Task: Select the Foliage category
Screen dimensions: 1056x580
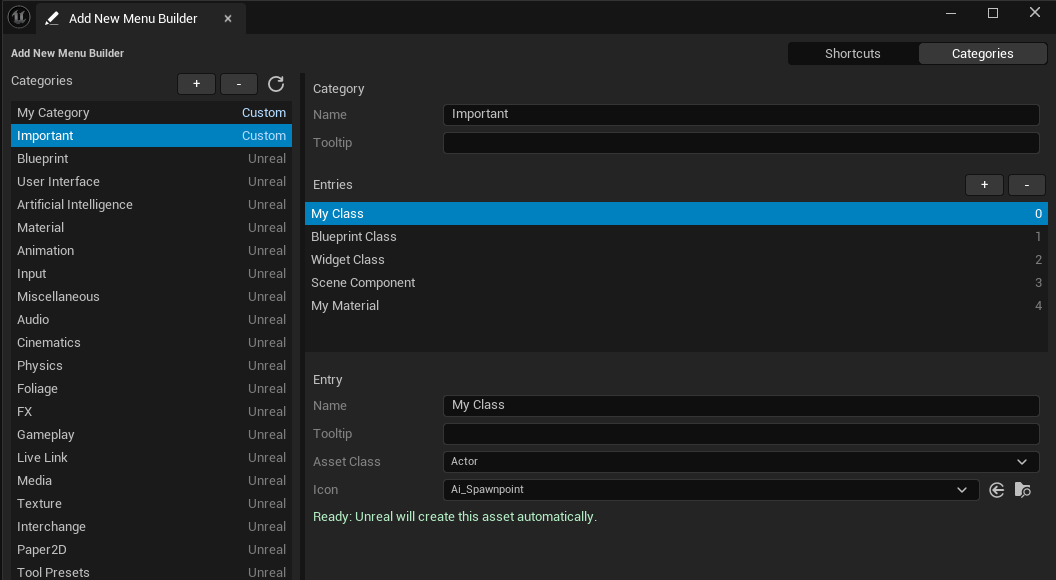Action: tap(152, 389)
